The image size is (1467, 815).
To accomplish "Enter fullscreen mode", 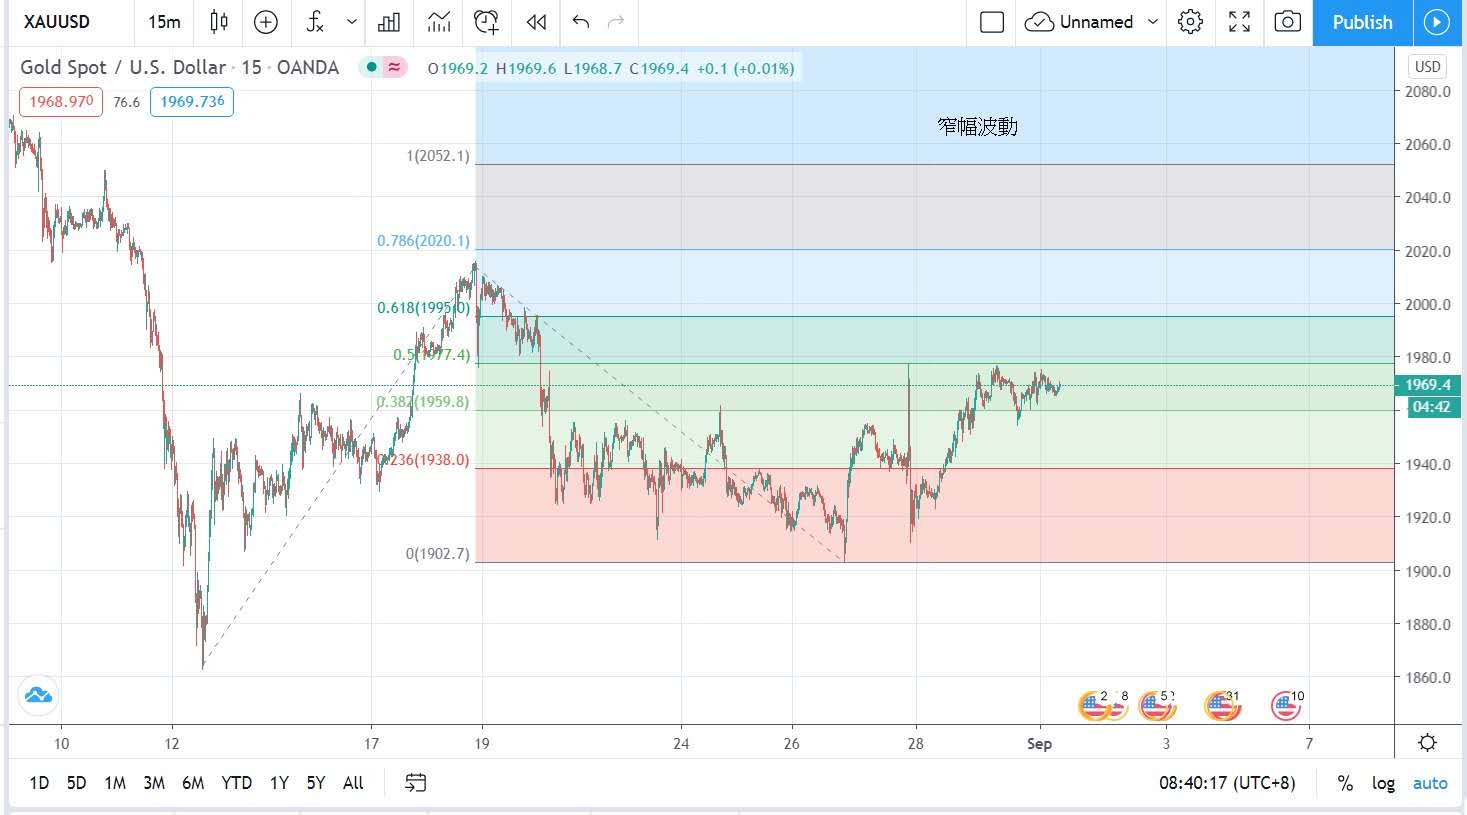I will (1239, 22).
